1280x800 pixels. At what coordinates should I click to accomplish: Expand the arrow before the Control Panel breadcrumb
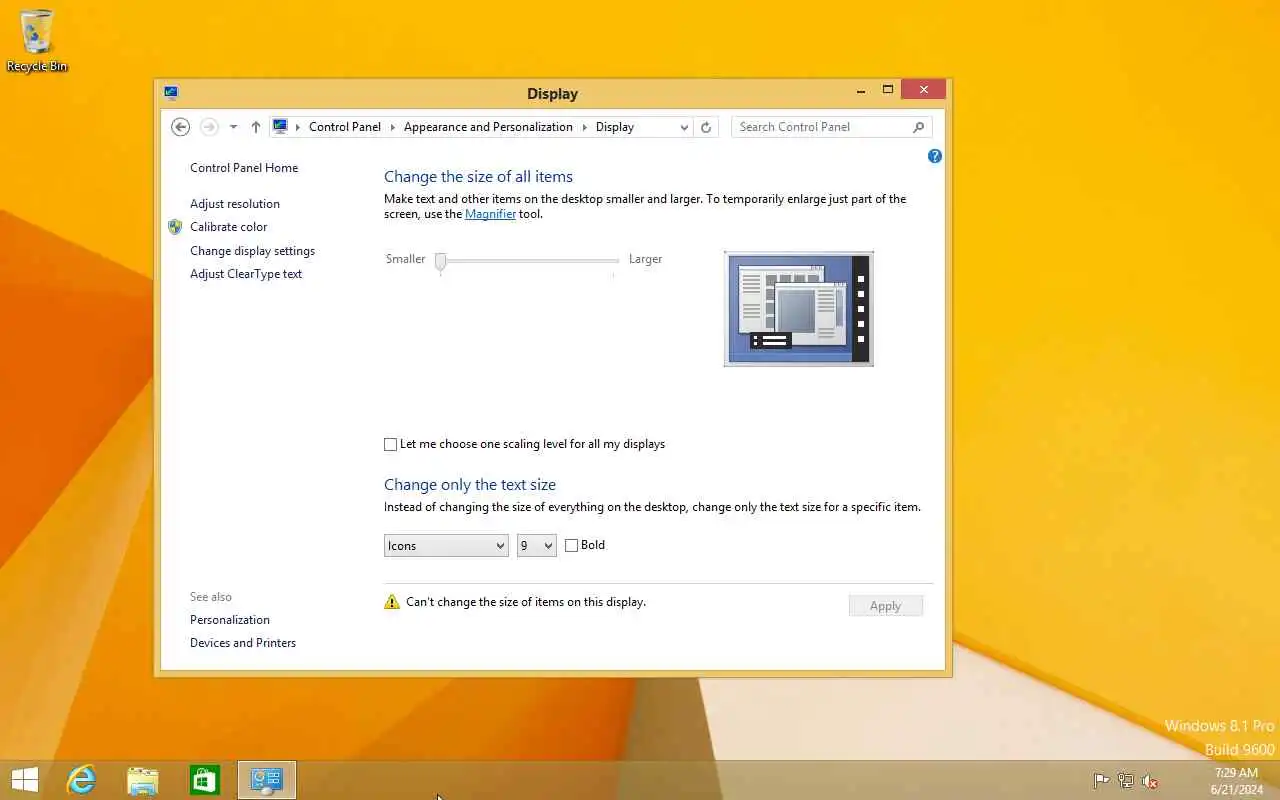pyautogui.click(x=298, y=127)
